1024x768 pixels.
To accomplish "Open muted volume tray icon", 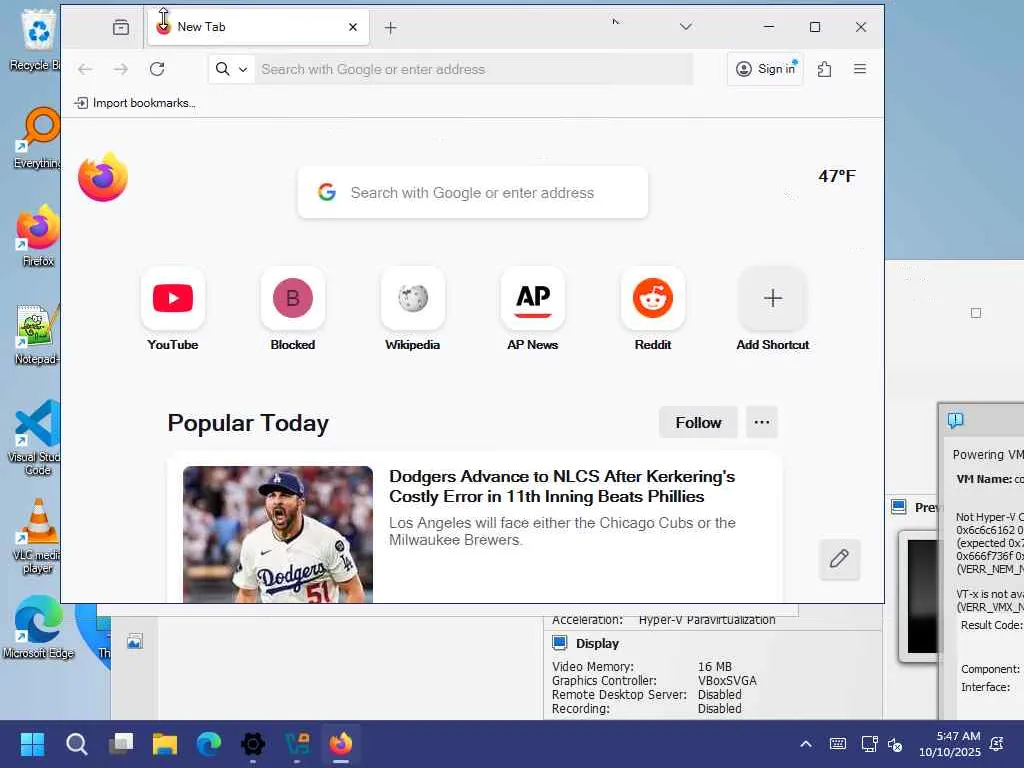I will point(895,744).
